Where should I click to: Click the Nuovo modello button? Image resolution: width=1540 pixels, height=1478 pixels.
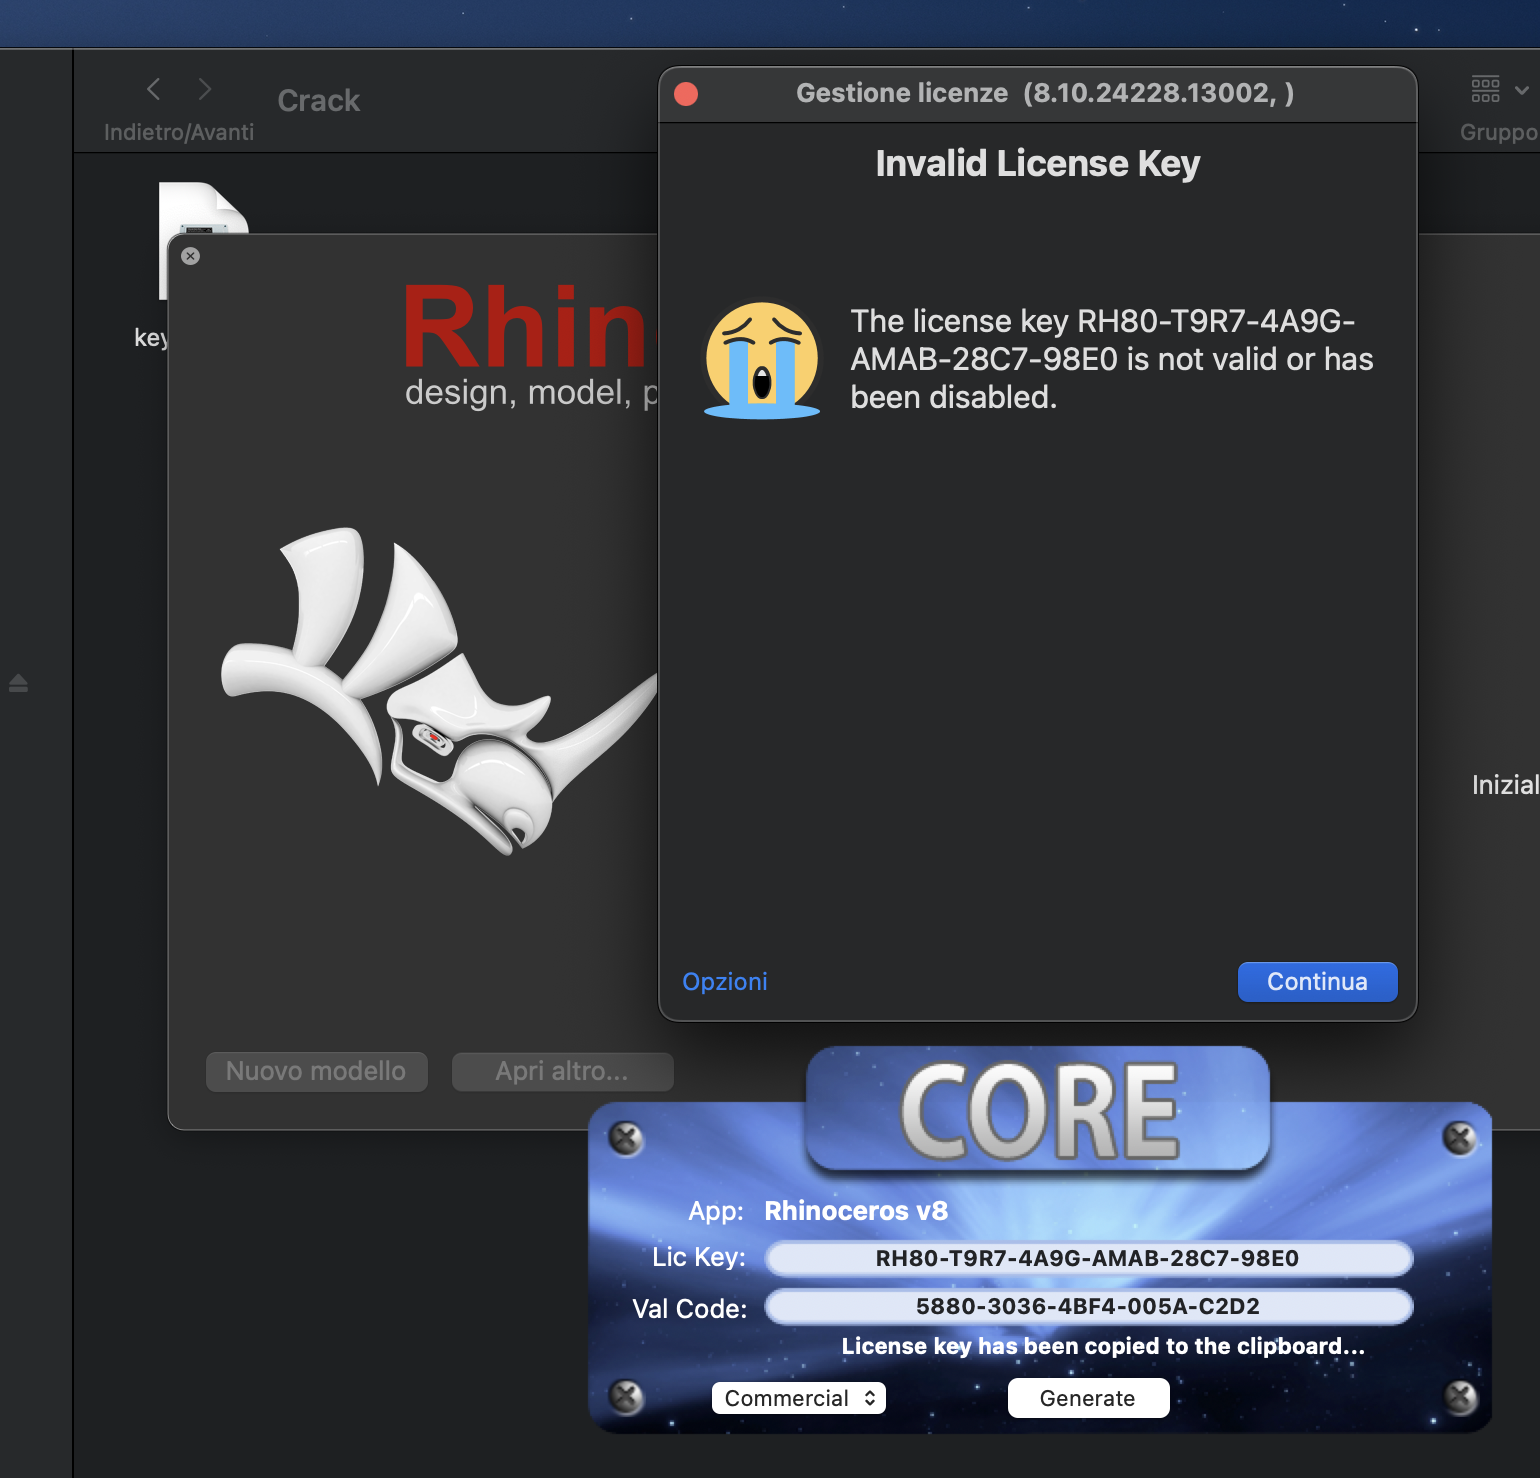coord(316,1071)
